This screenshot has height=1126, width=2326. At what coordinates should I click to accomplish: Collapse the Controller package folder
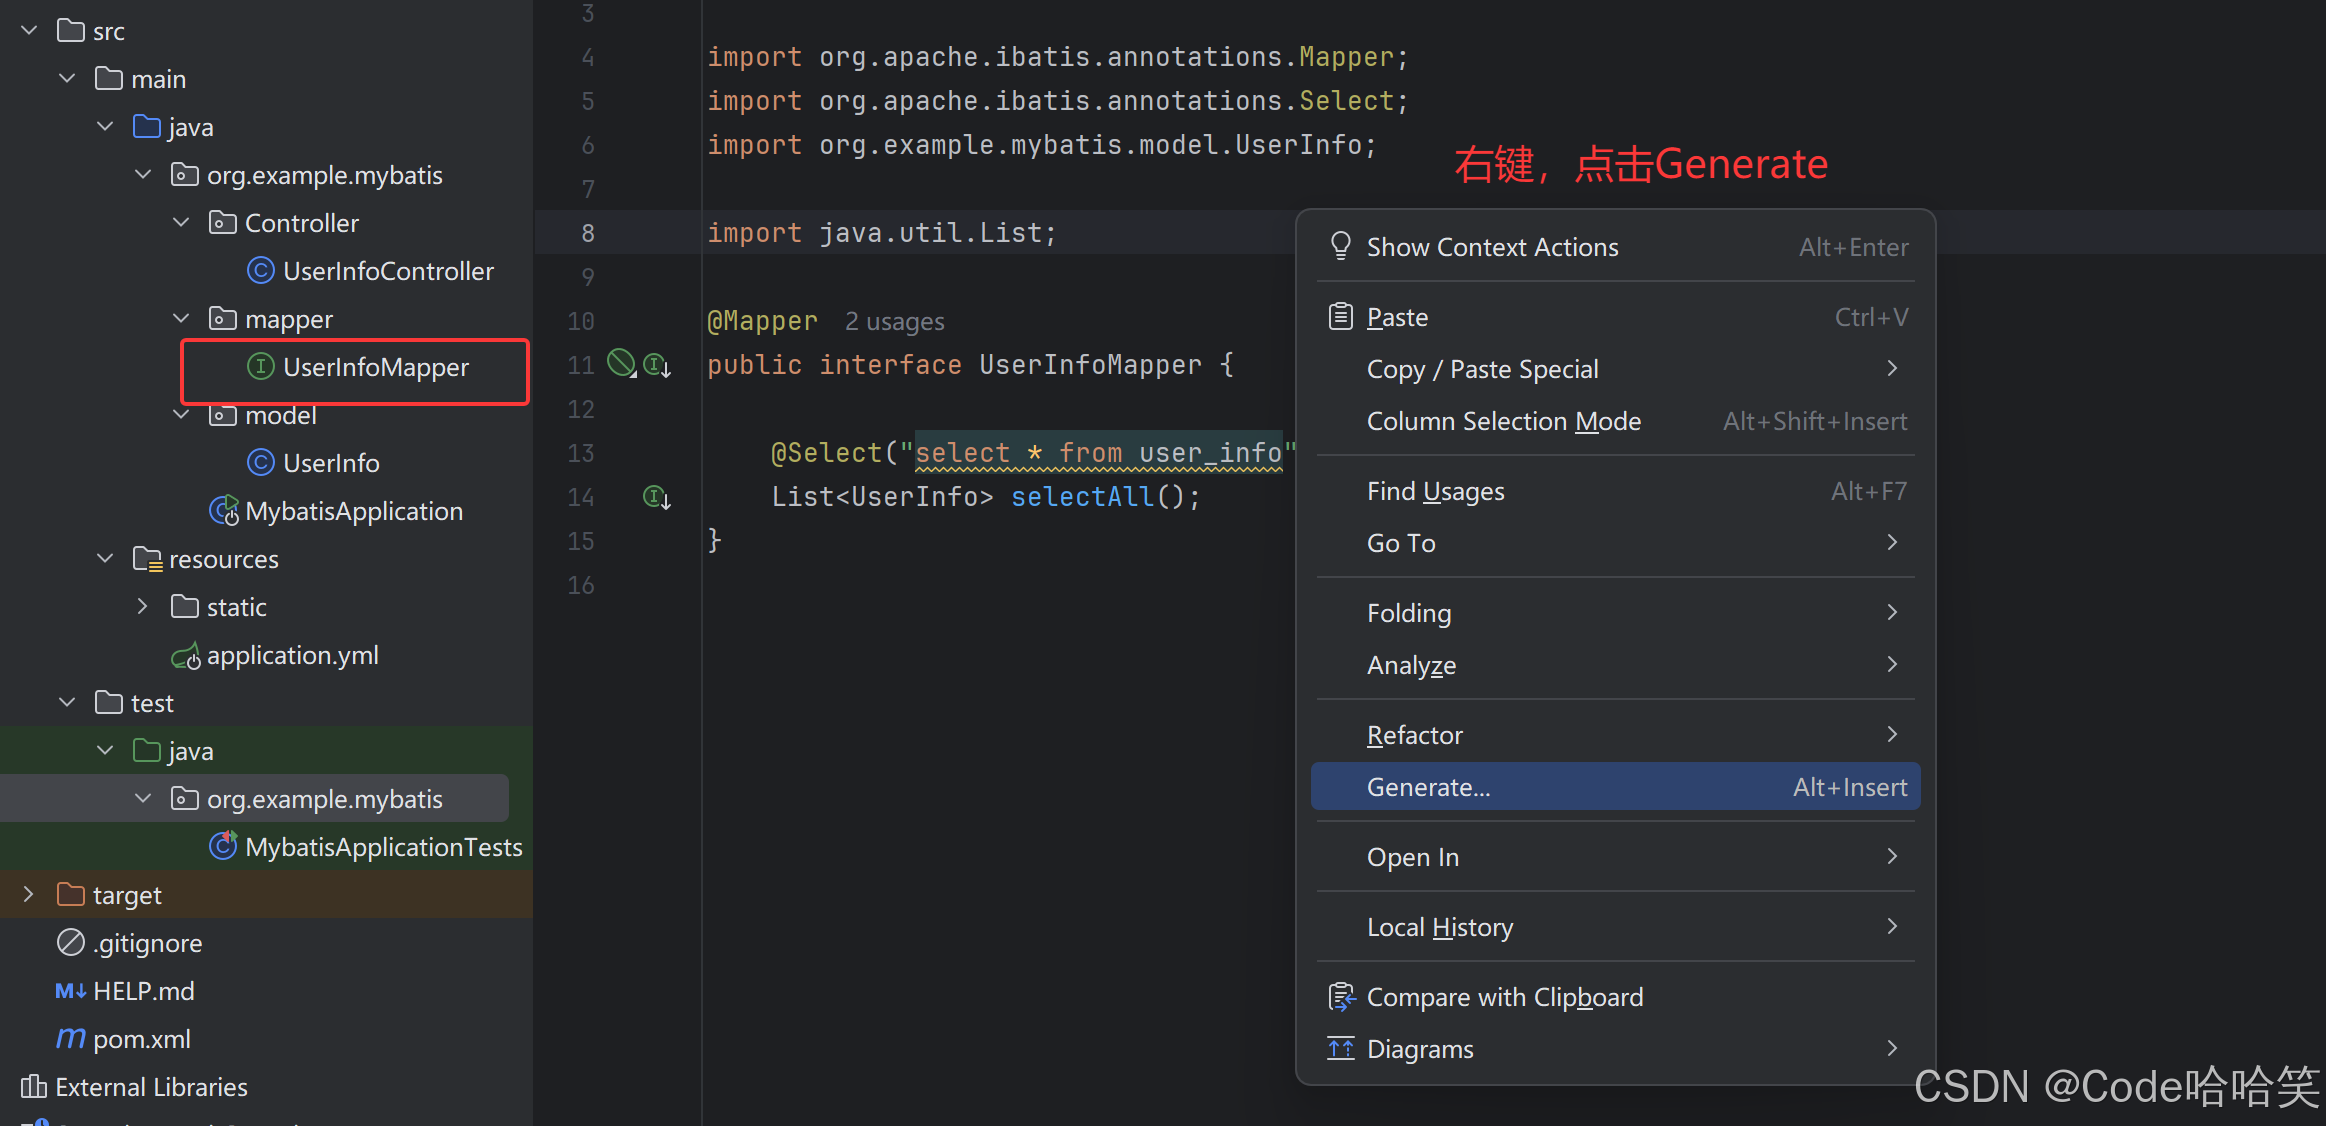(x=181, y=222)
